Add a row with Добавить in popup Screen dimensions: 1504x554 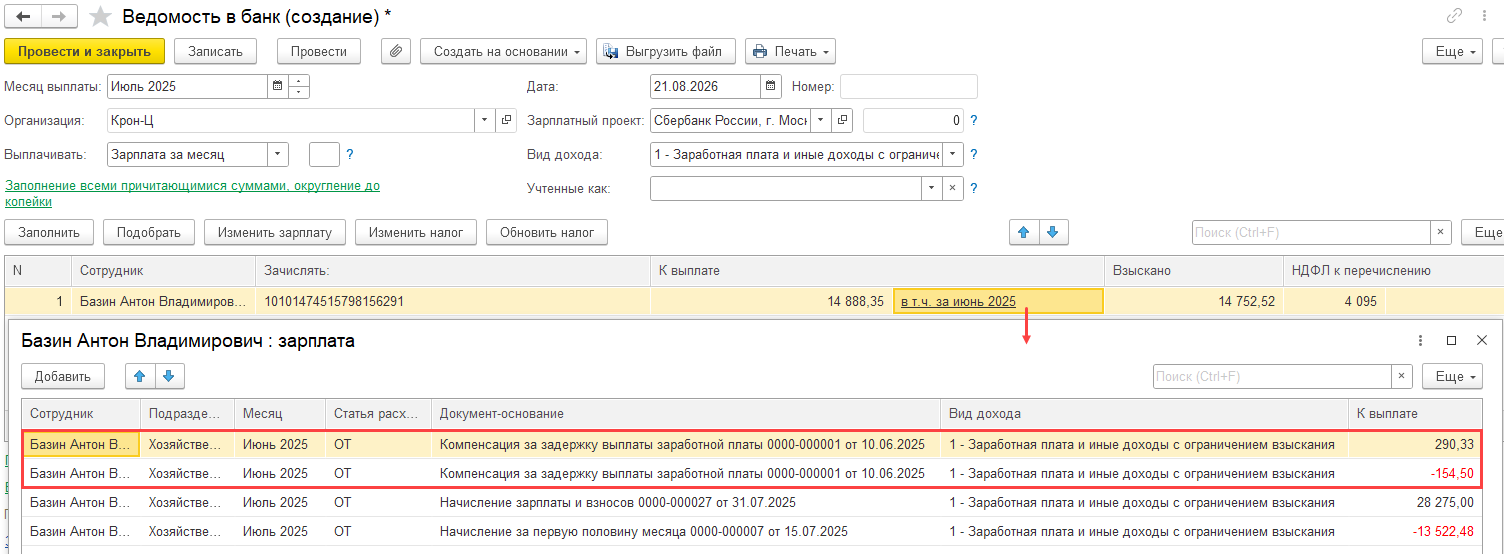[x=62, y=376]
